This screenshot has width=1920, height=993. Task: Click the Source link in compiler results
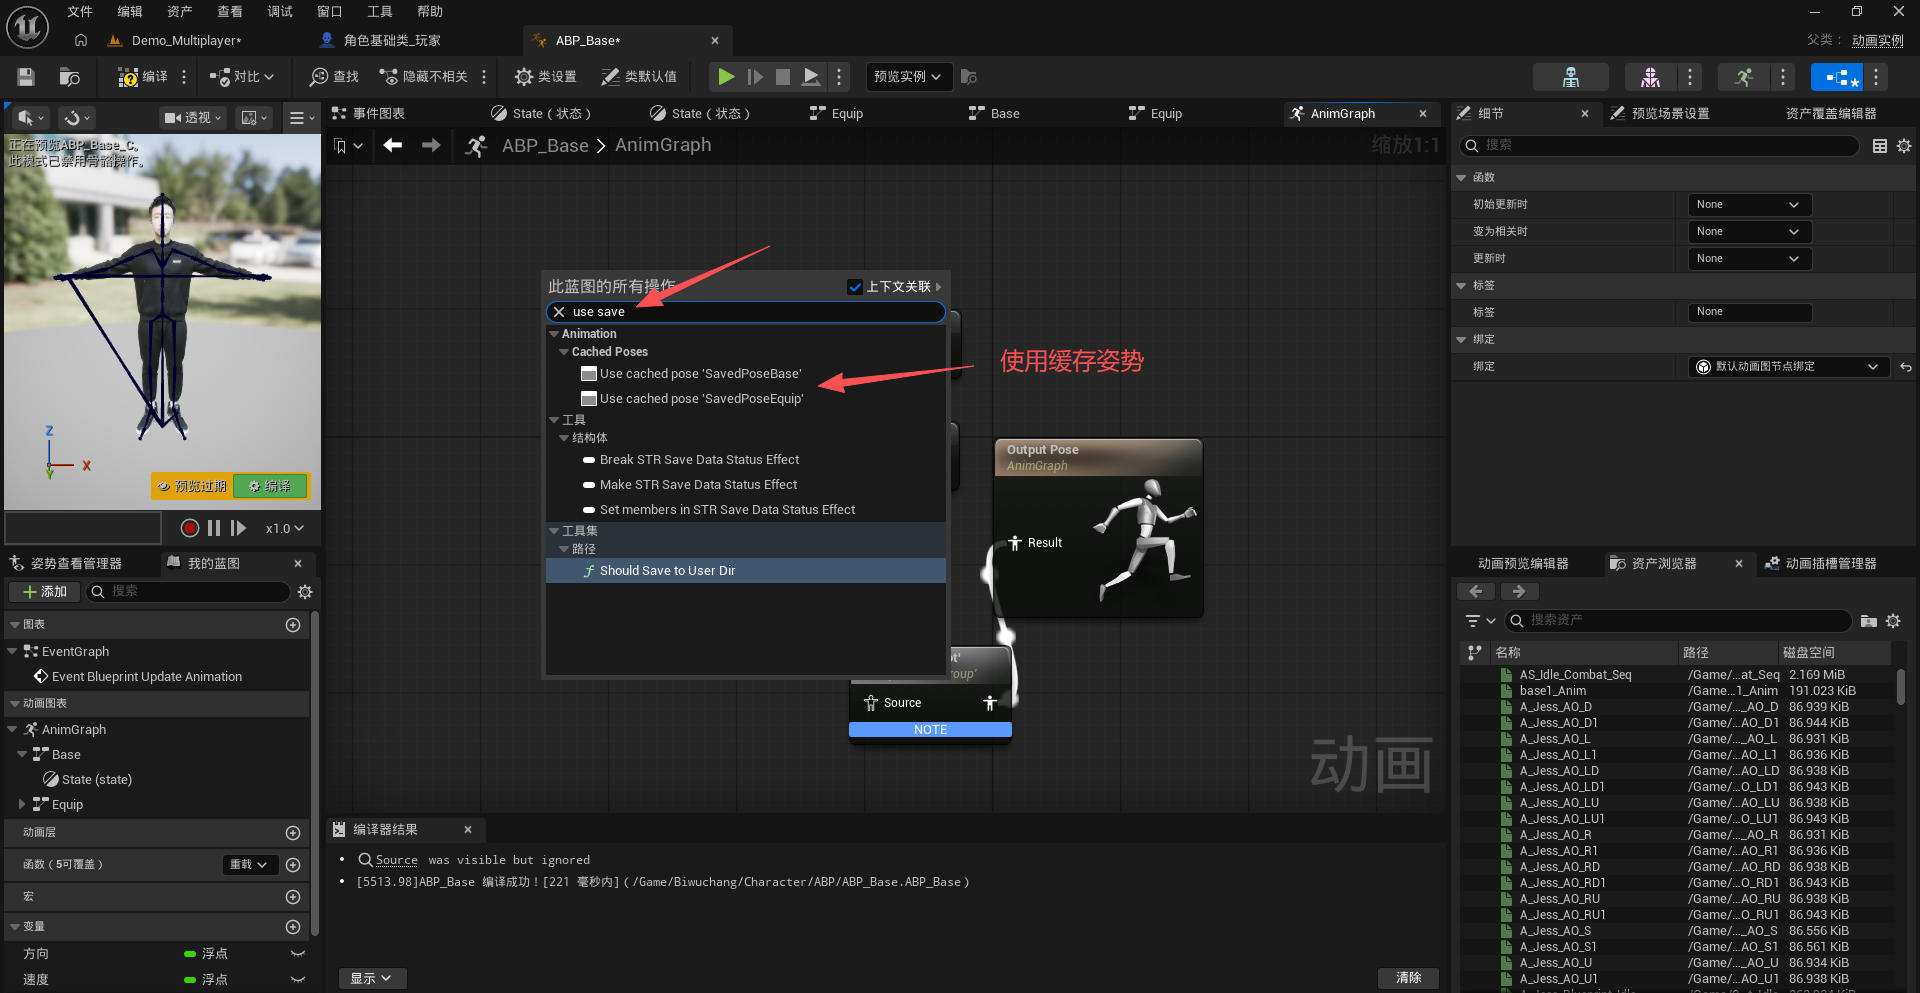[x=396, y=860]
